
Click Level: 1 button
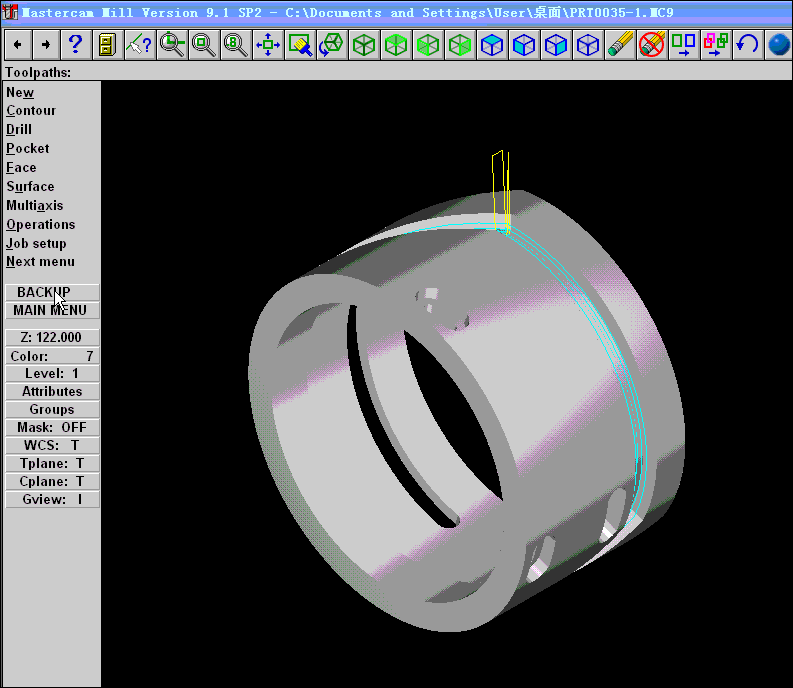point(52,373)
